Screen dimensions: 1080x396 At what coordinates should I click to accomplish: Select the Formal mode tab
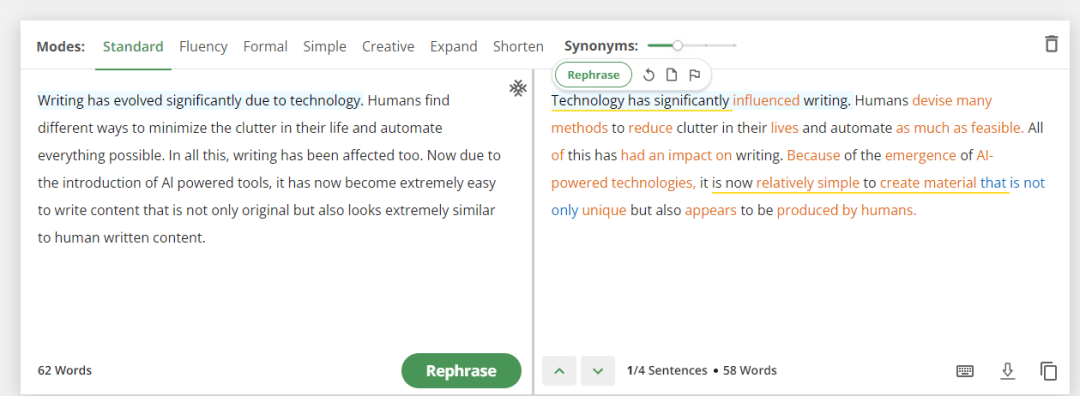(265, 47)
